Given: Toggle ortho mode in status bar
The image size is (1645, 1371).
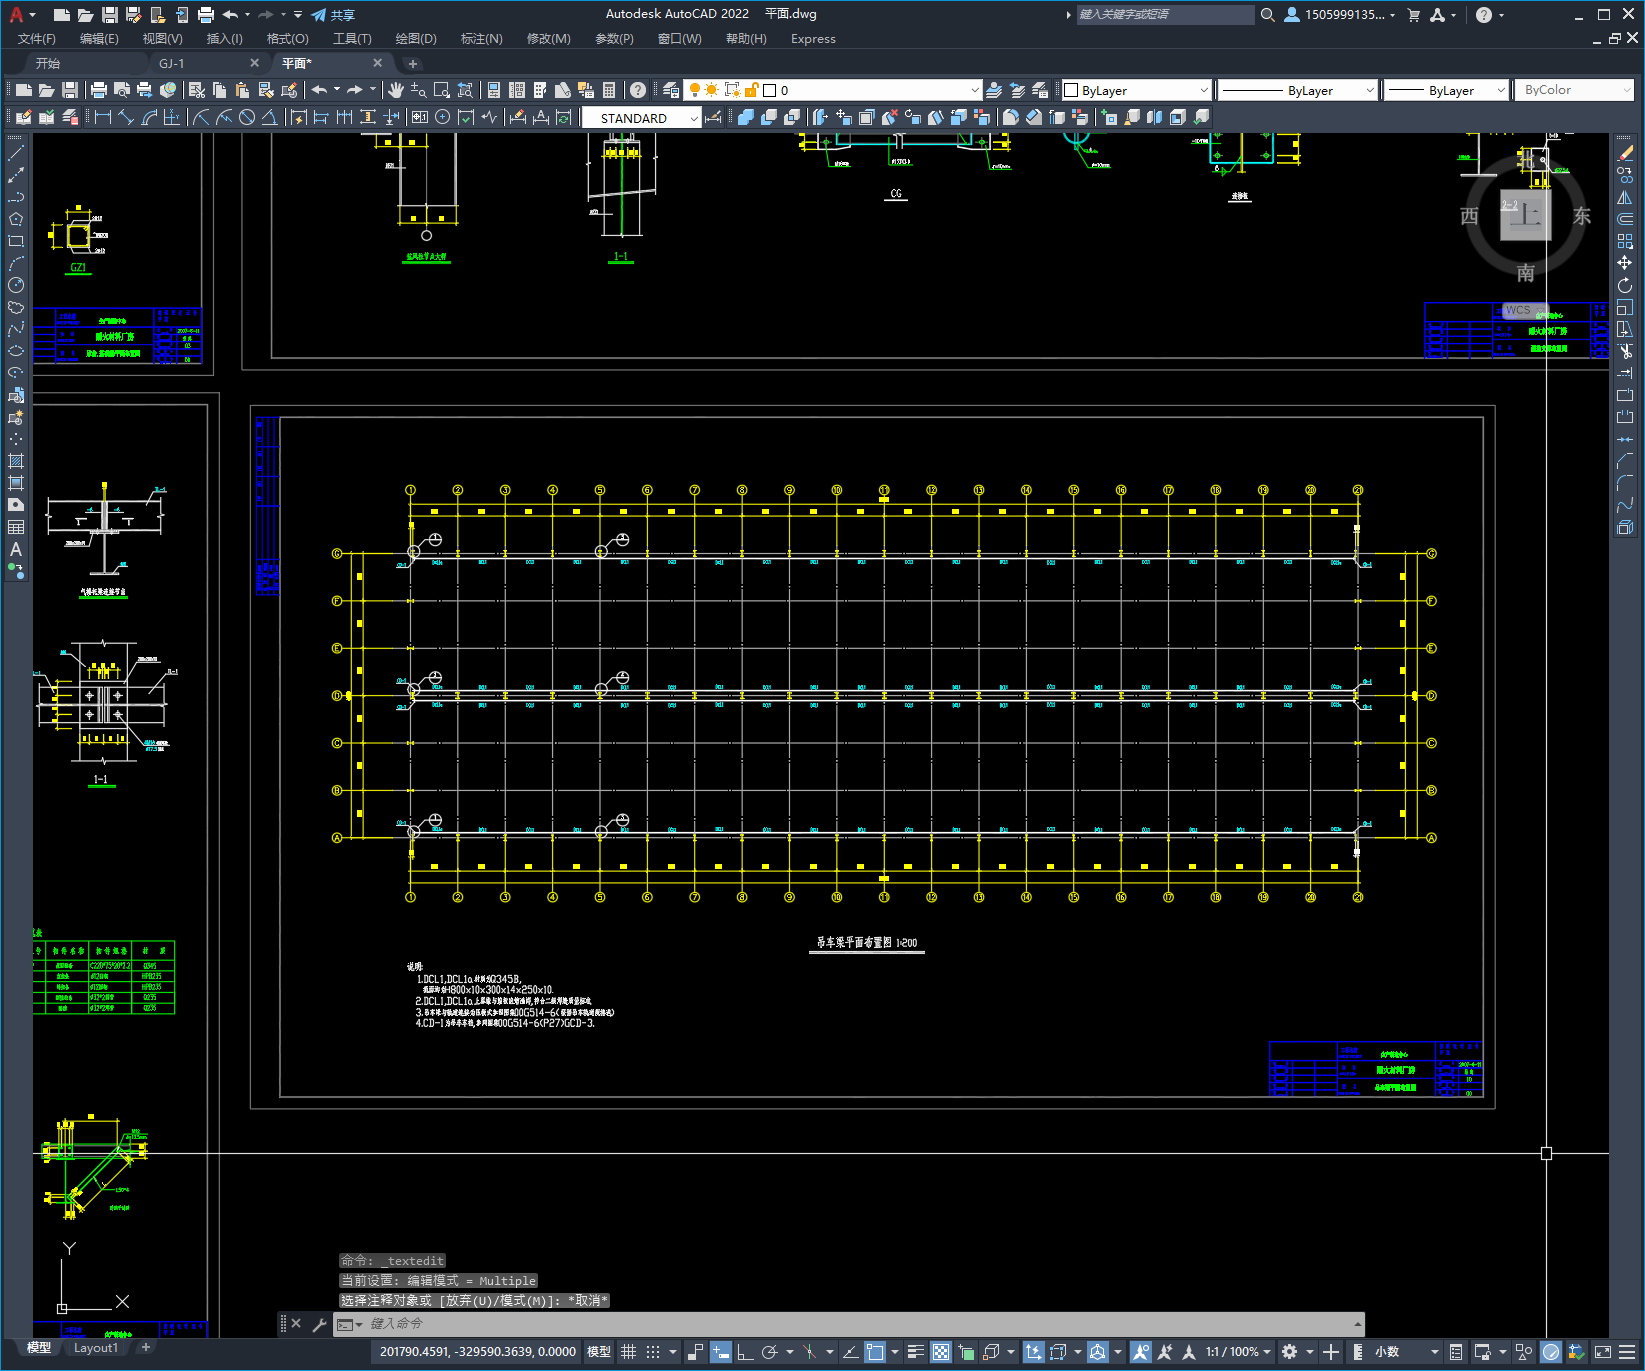Looking at the screenshot, I should (745, 1352).
